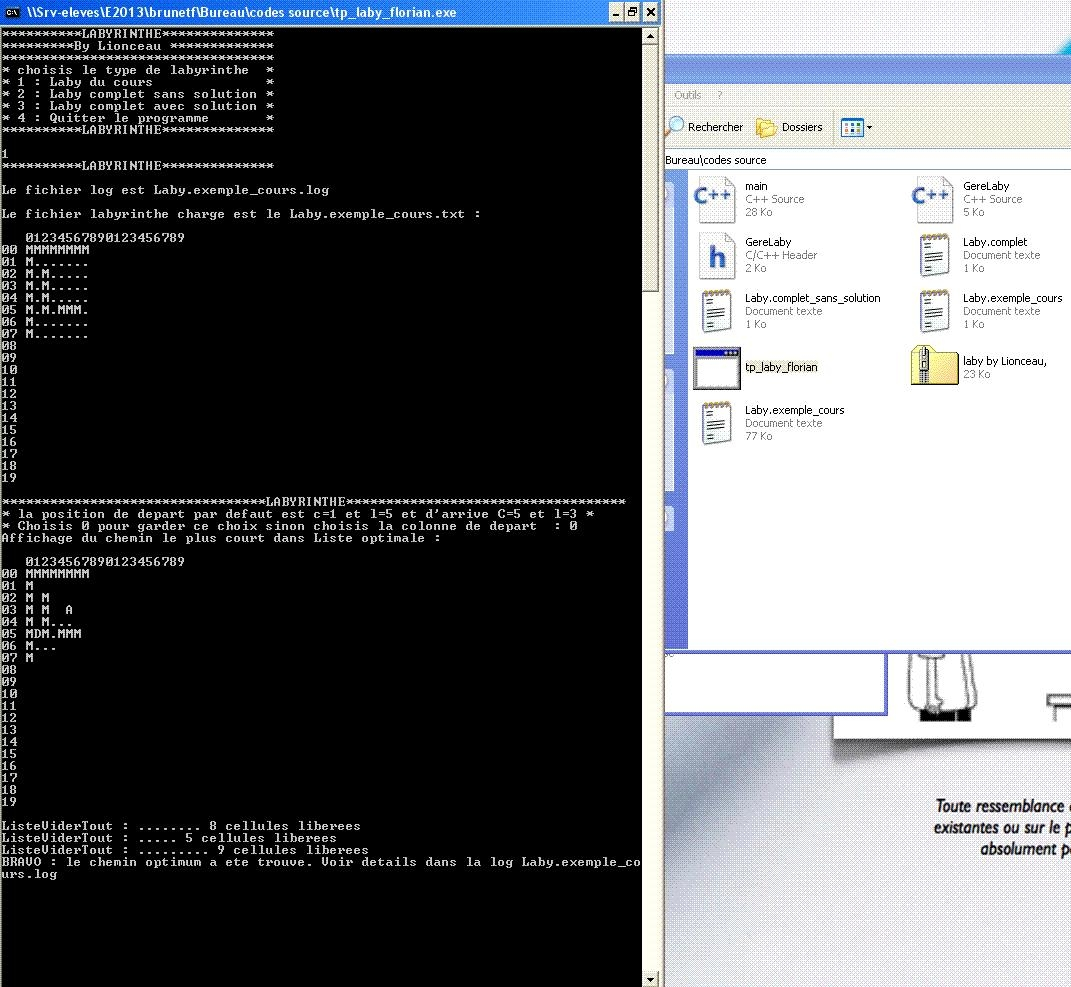The image size is (1071, 987).
Task: Click the Rechercher toolbar button
Action: 705,127
